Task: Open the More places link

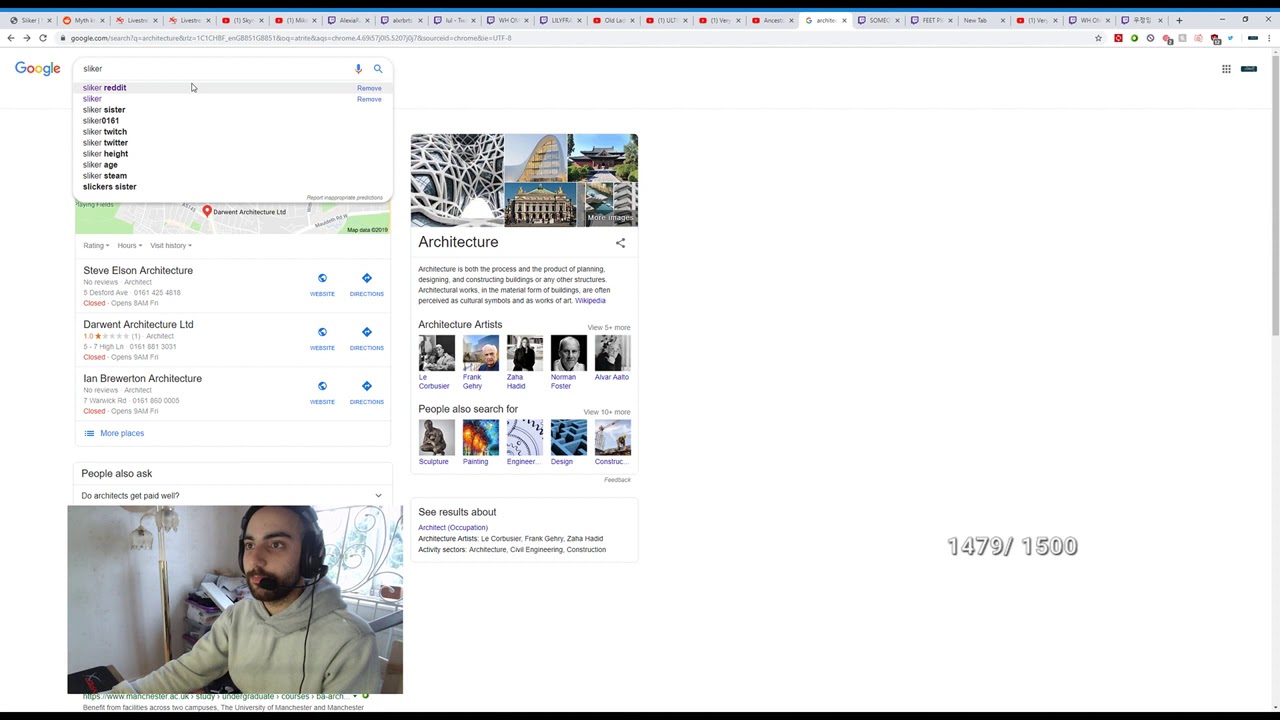Action: pyautogui.click(x=122, y=433)
